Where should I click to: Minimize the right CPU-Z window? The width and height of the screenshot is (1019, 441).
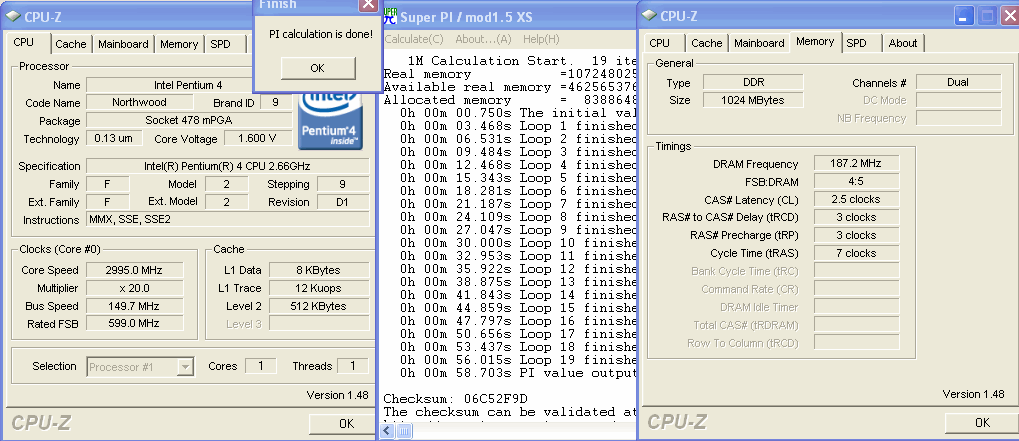click(964, 16)
